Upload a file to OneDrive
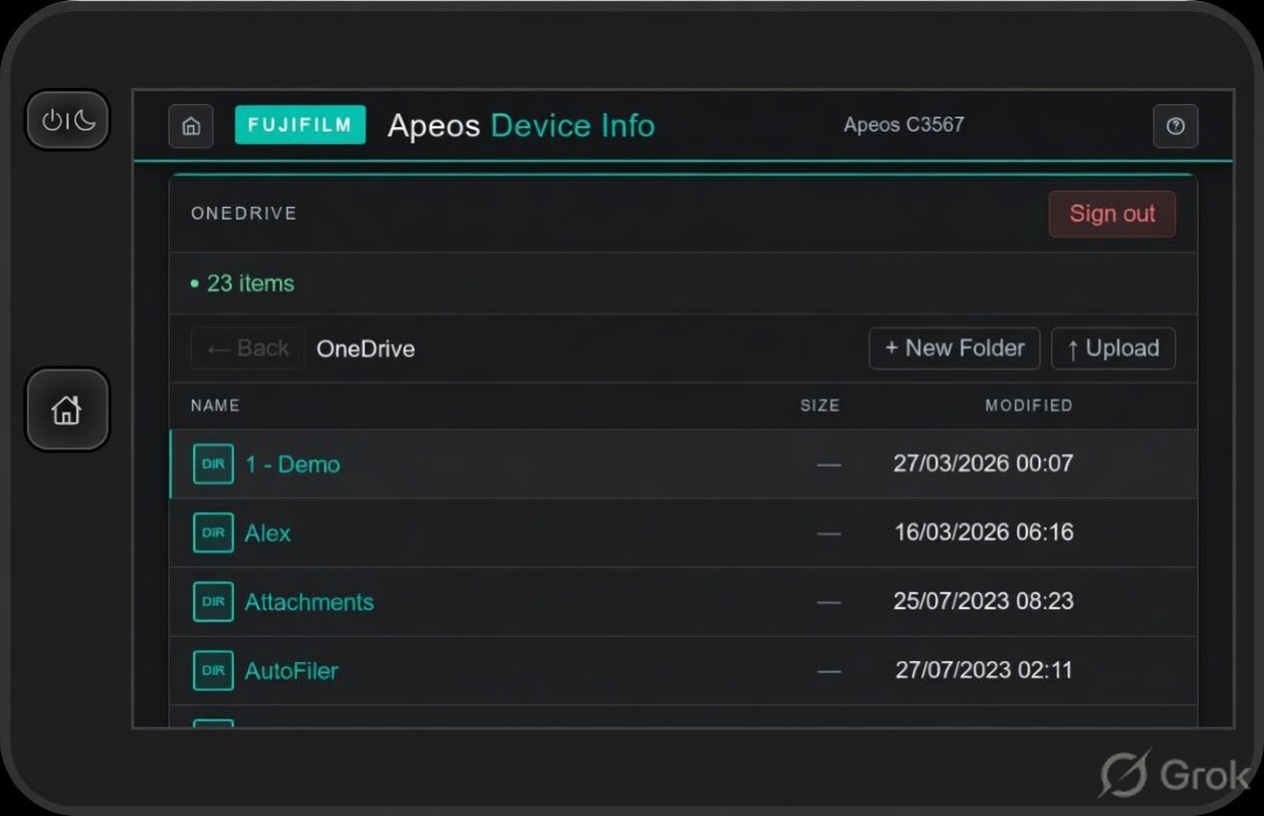Viewport: 1264px width, 816px height. pos(1113,349)
